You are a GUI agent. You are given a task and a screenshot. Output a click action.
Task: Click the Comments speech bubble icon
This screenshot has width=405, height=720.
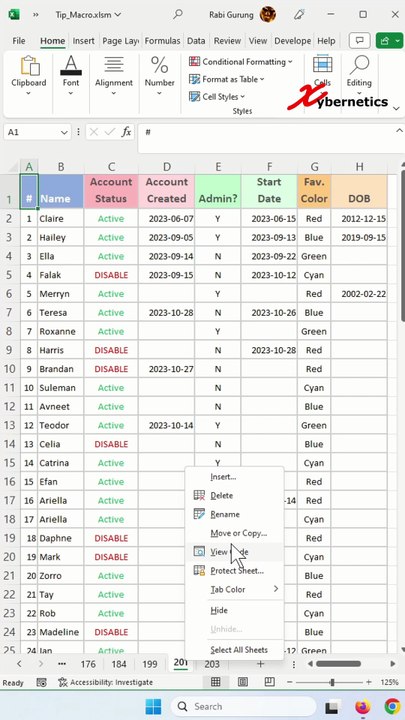(x=360, y=41)
